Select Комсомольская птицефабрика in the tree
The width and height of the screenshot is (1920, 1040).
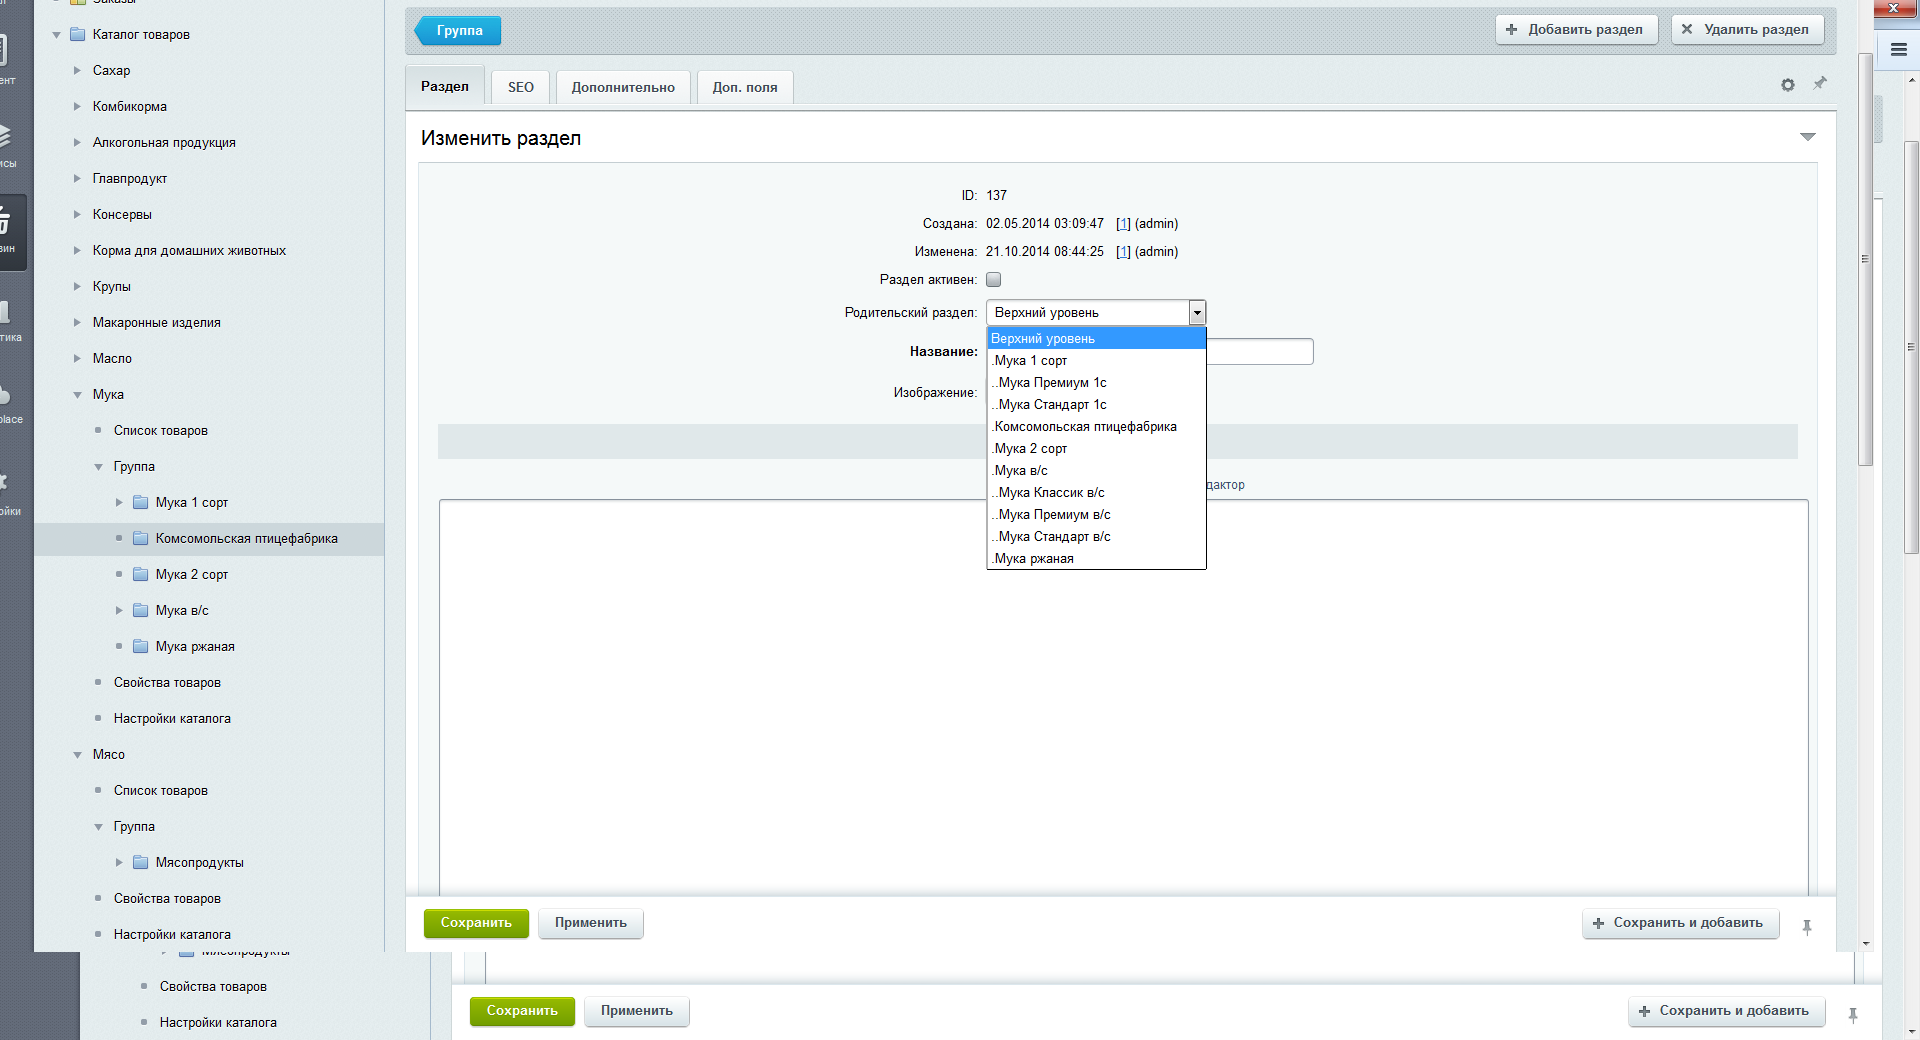pos(246,538)
